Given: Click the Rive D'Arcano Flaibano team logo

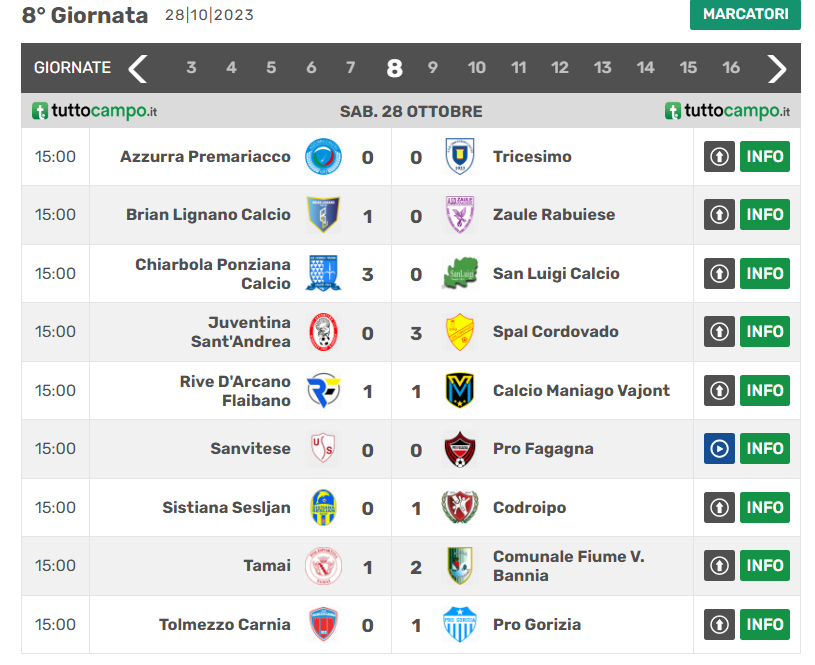Looking at the screenshot, I should point(323,390).
